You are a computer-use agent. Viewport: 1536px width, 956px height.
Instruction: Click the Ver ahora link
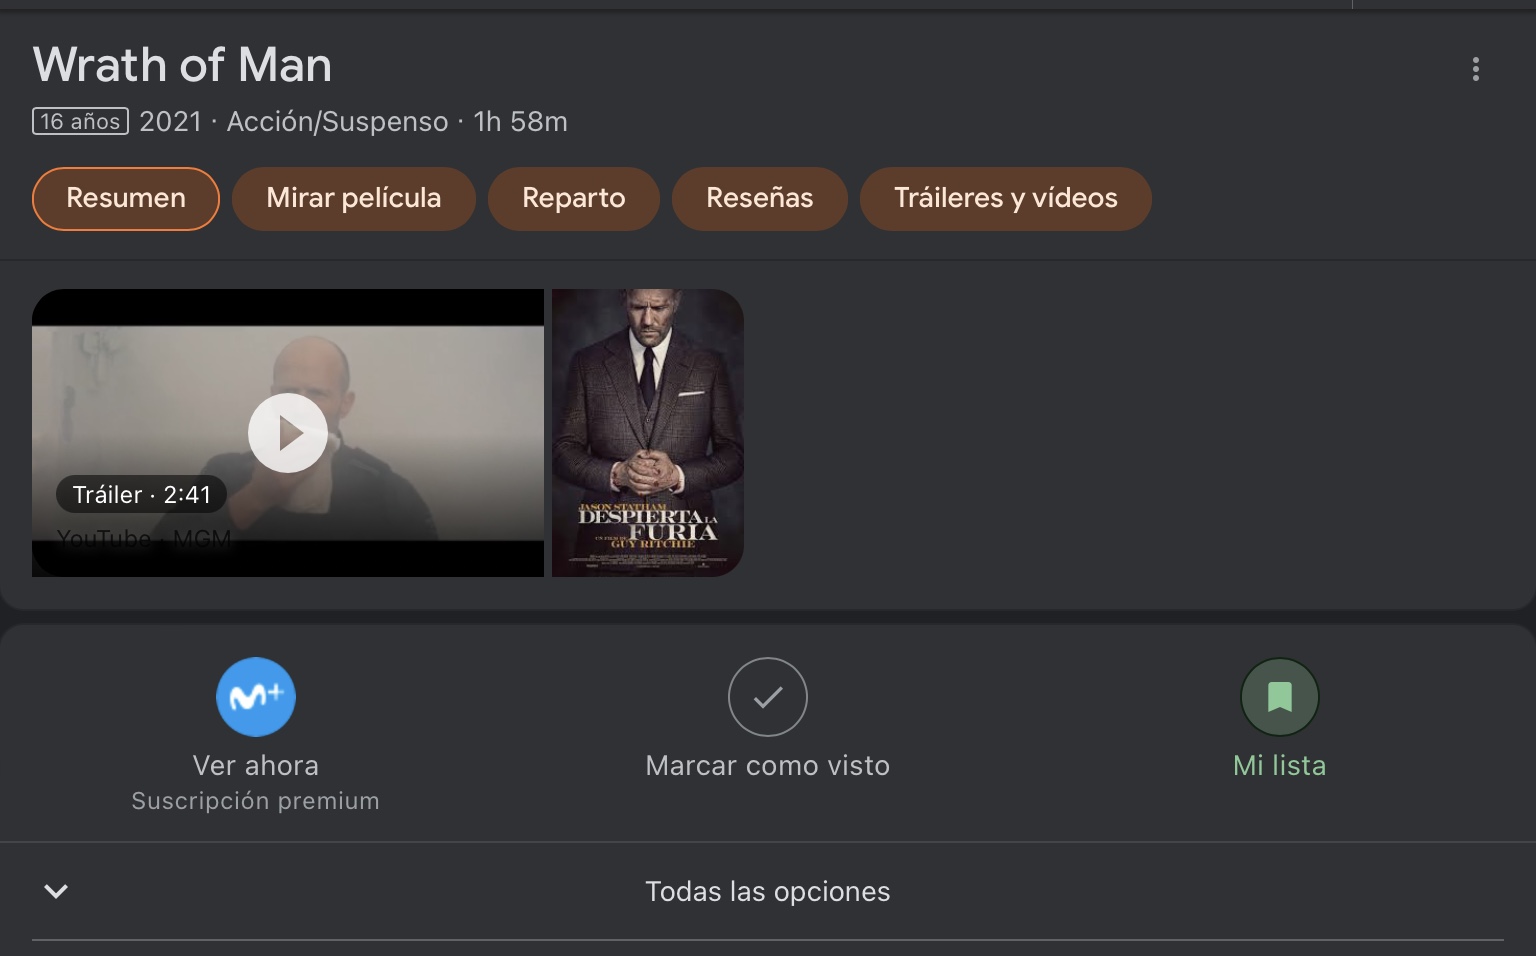(256, 766)
